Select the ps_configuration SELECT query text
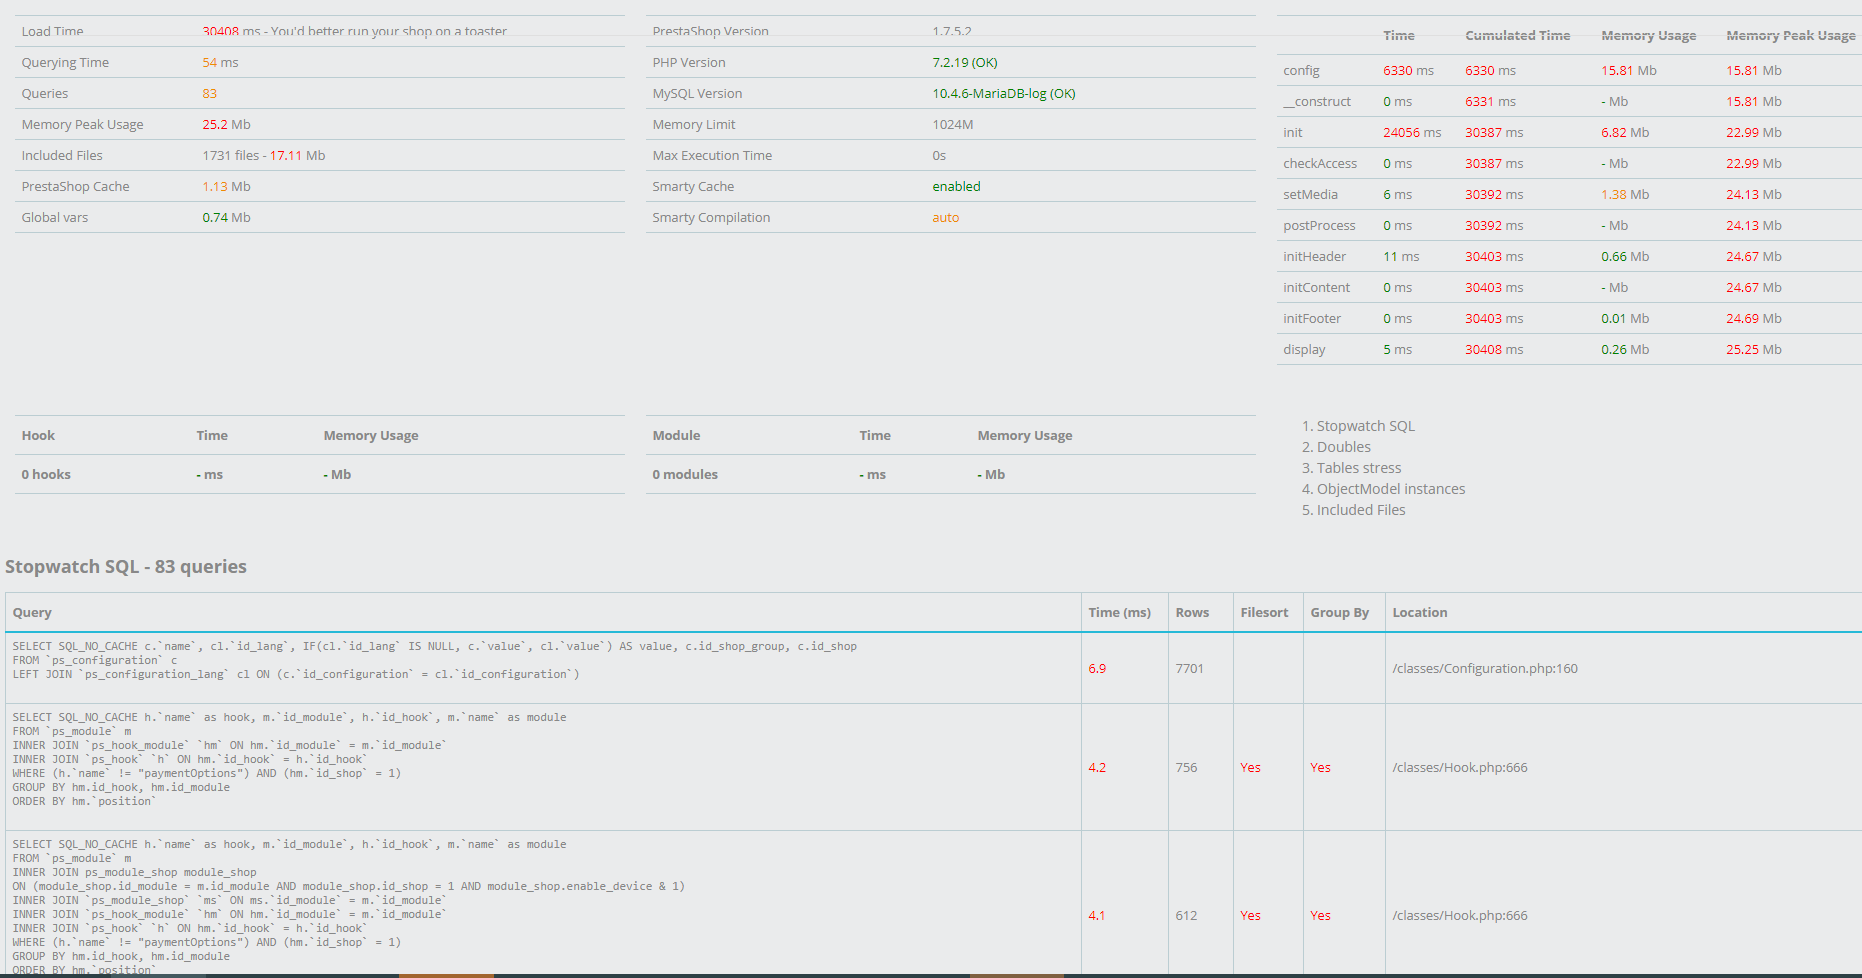 tap(435, 660)
